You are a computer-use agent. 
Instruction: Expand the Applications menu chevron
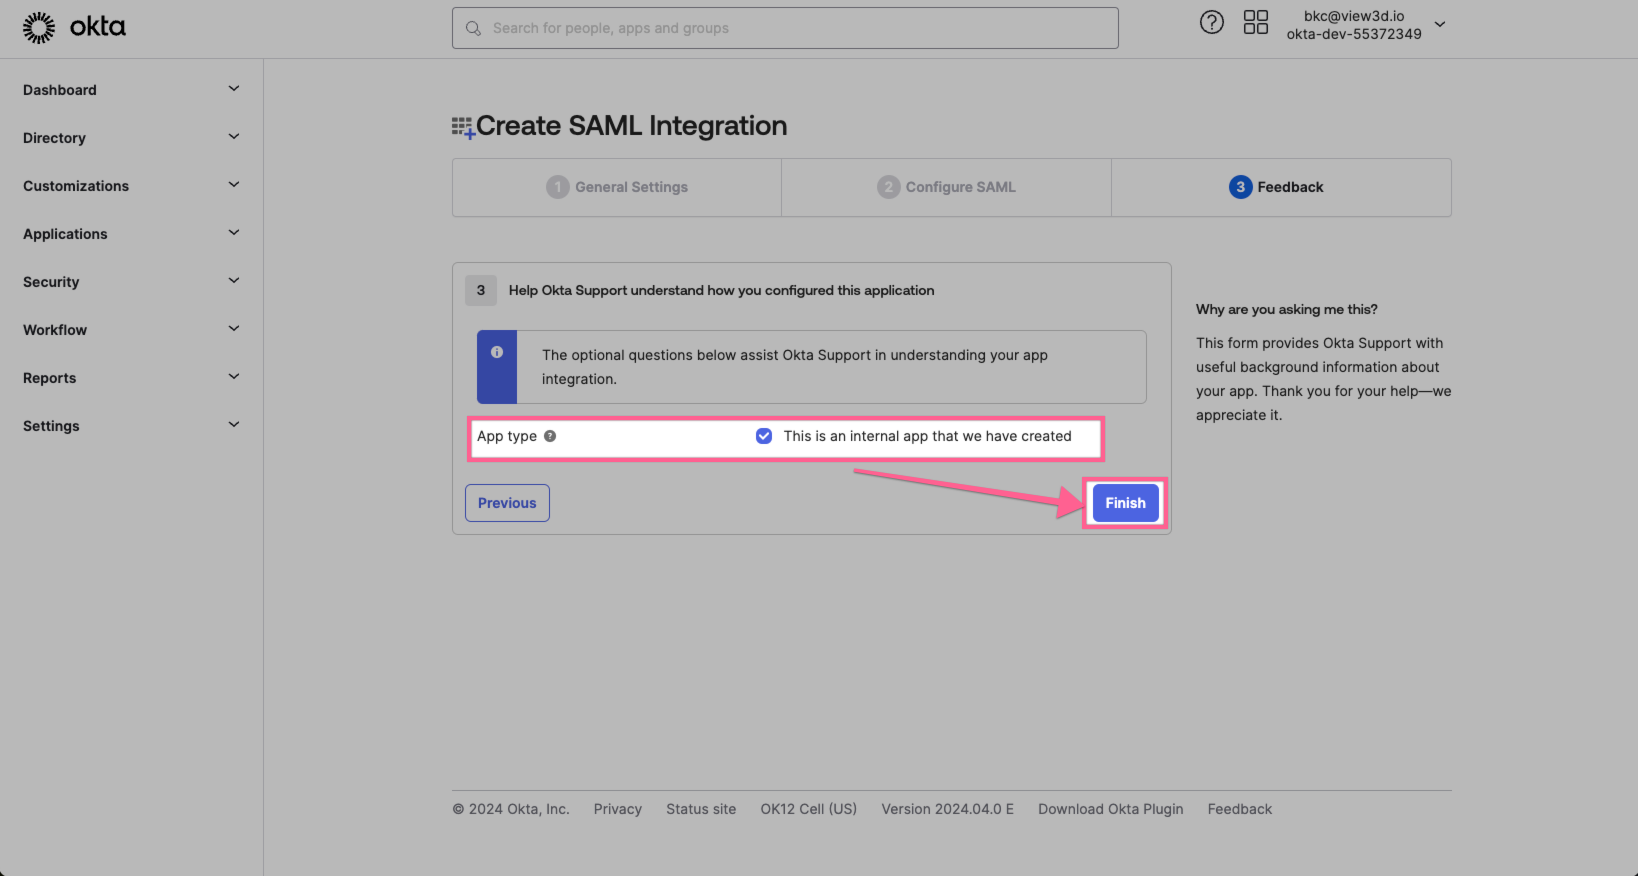pyautogui.click(x=234, y=233)
